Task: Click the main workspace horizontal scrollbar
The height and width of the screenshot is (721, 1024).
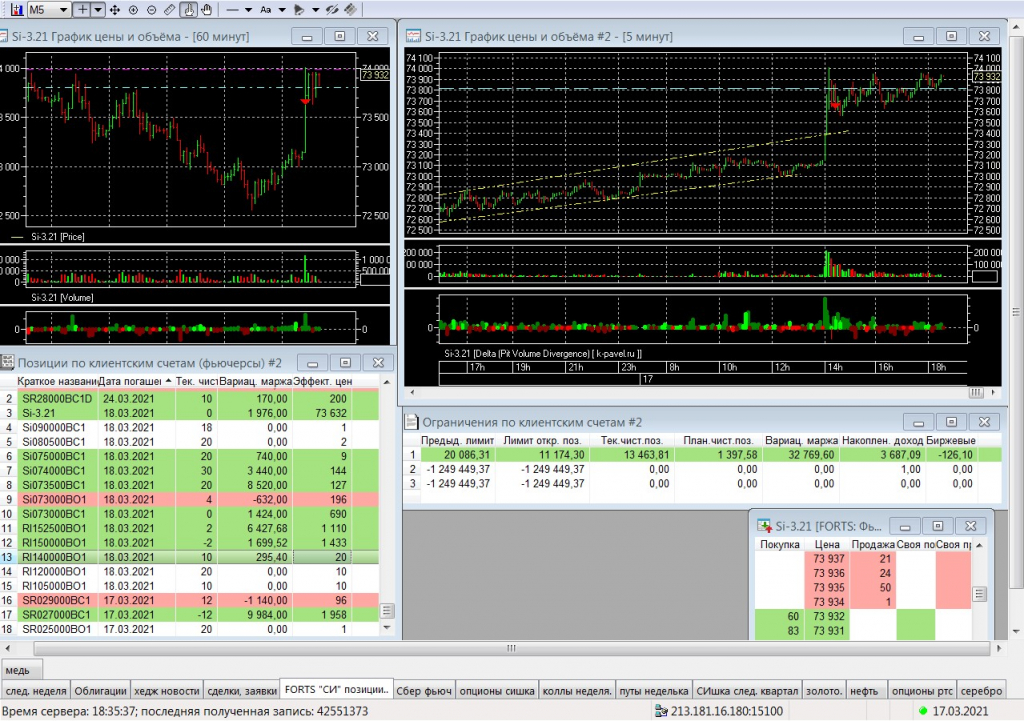Action: coord(511,649)
